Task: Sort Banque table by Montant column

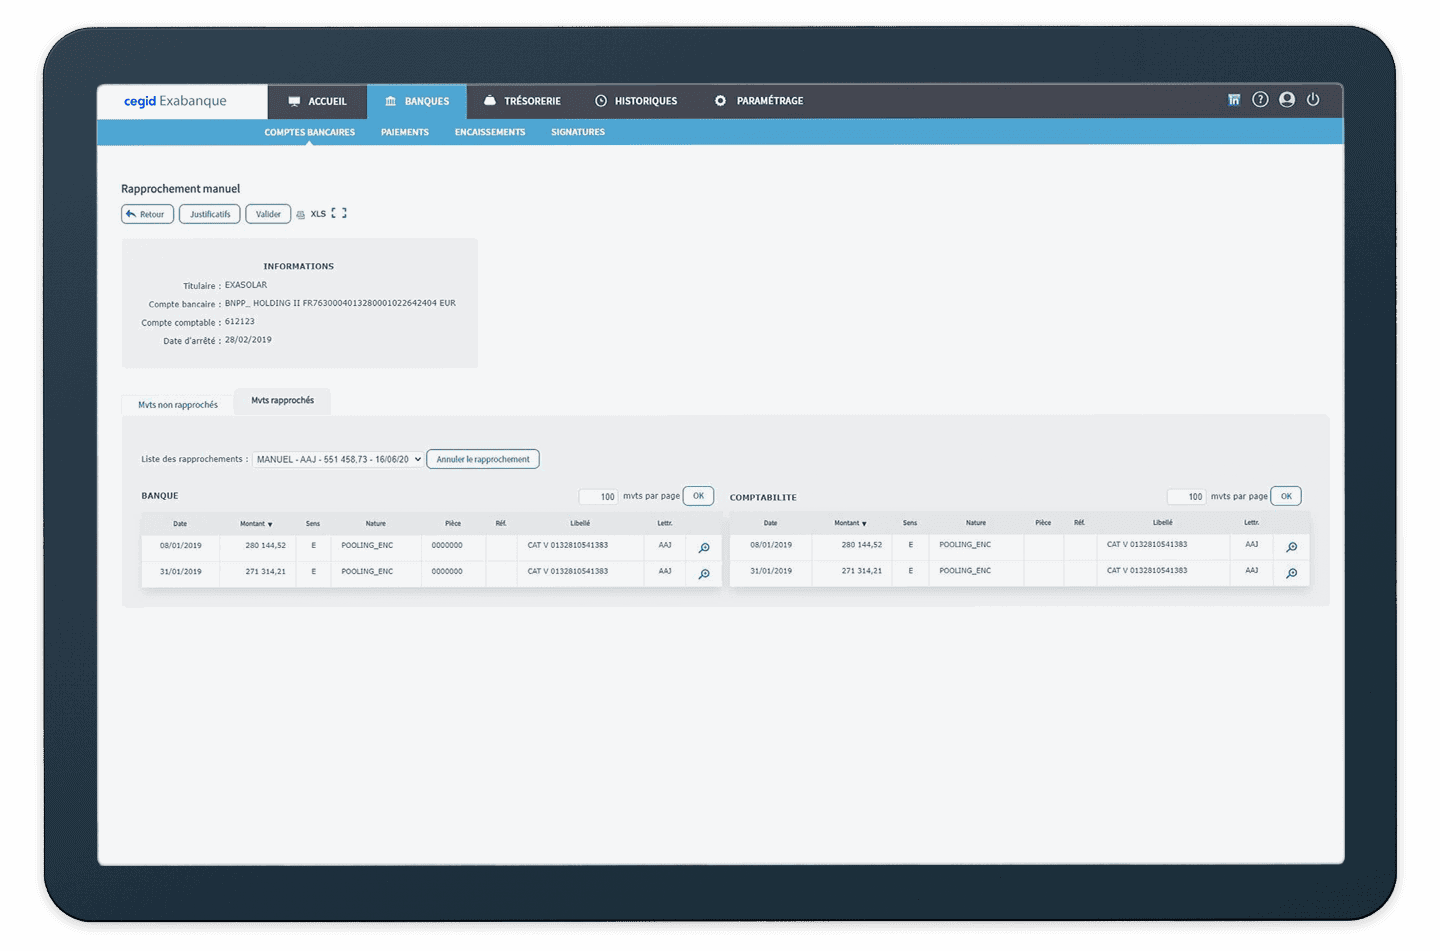Action: click(255, 524)
